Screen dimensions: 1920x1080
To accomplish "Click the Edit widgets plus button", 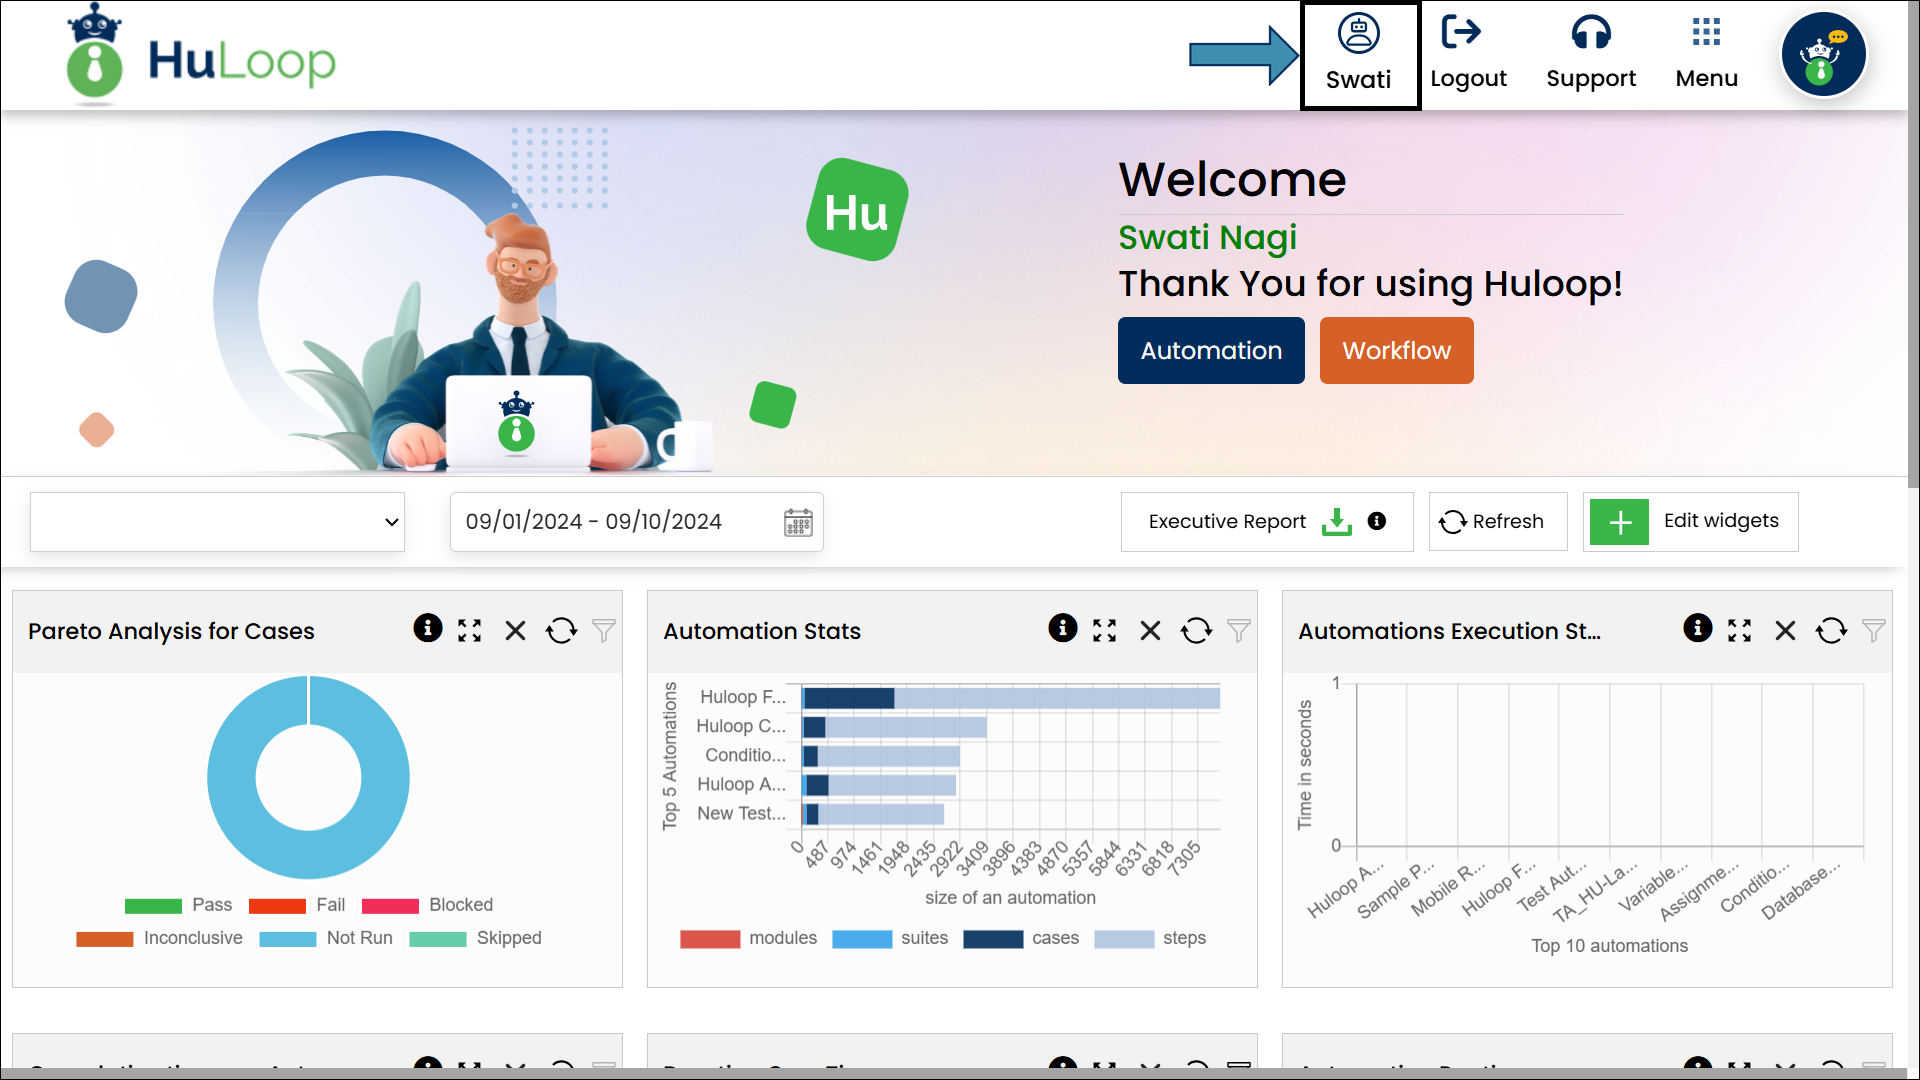I will [x=1619, y=521].
